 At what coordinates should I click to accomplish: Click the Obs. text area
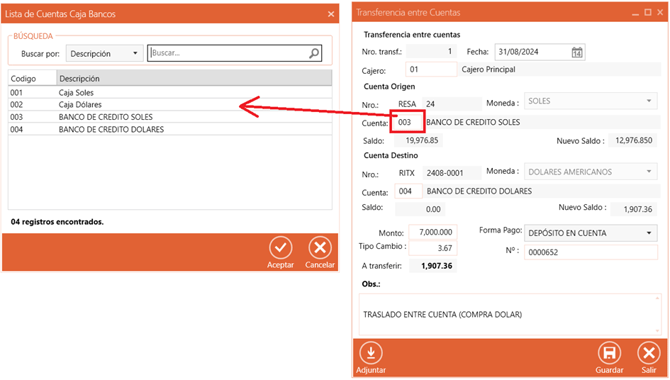click(x=509, y=314)
